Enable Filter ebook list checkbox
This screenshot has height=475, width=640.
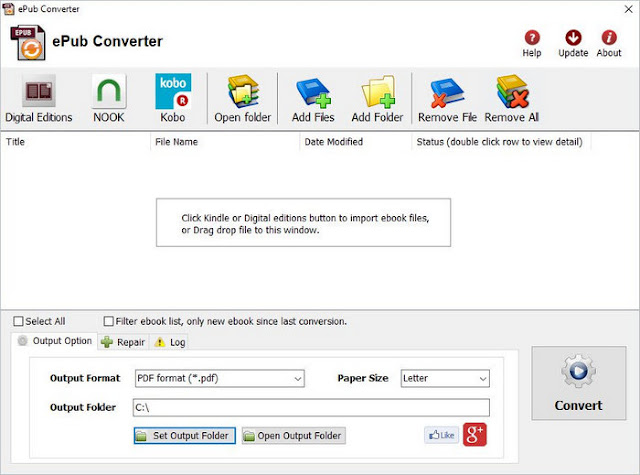tap(109, 321)
